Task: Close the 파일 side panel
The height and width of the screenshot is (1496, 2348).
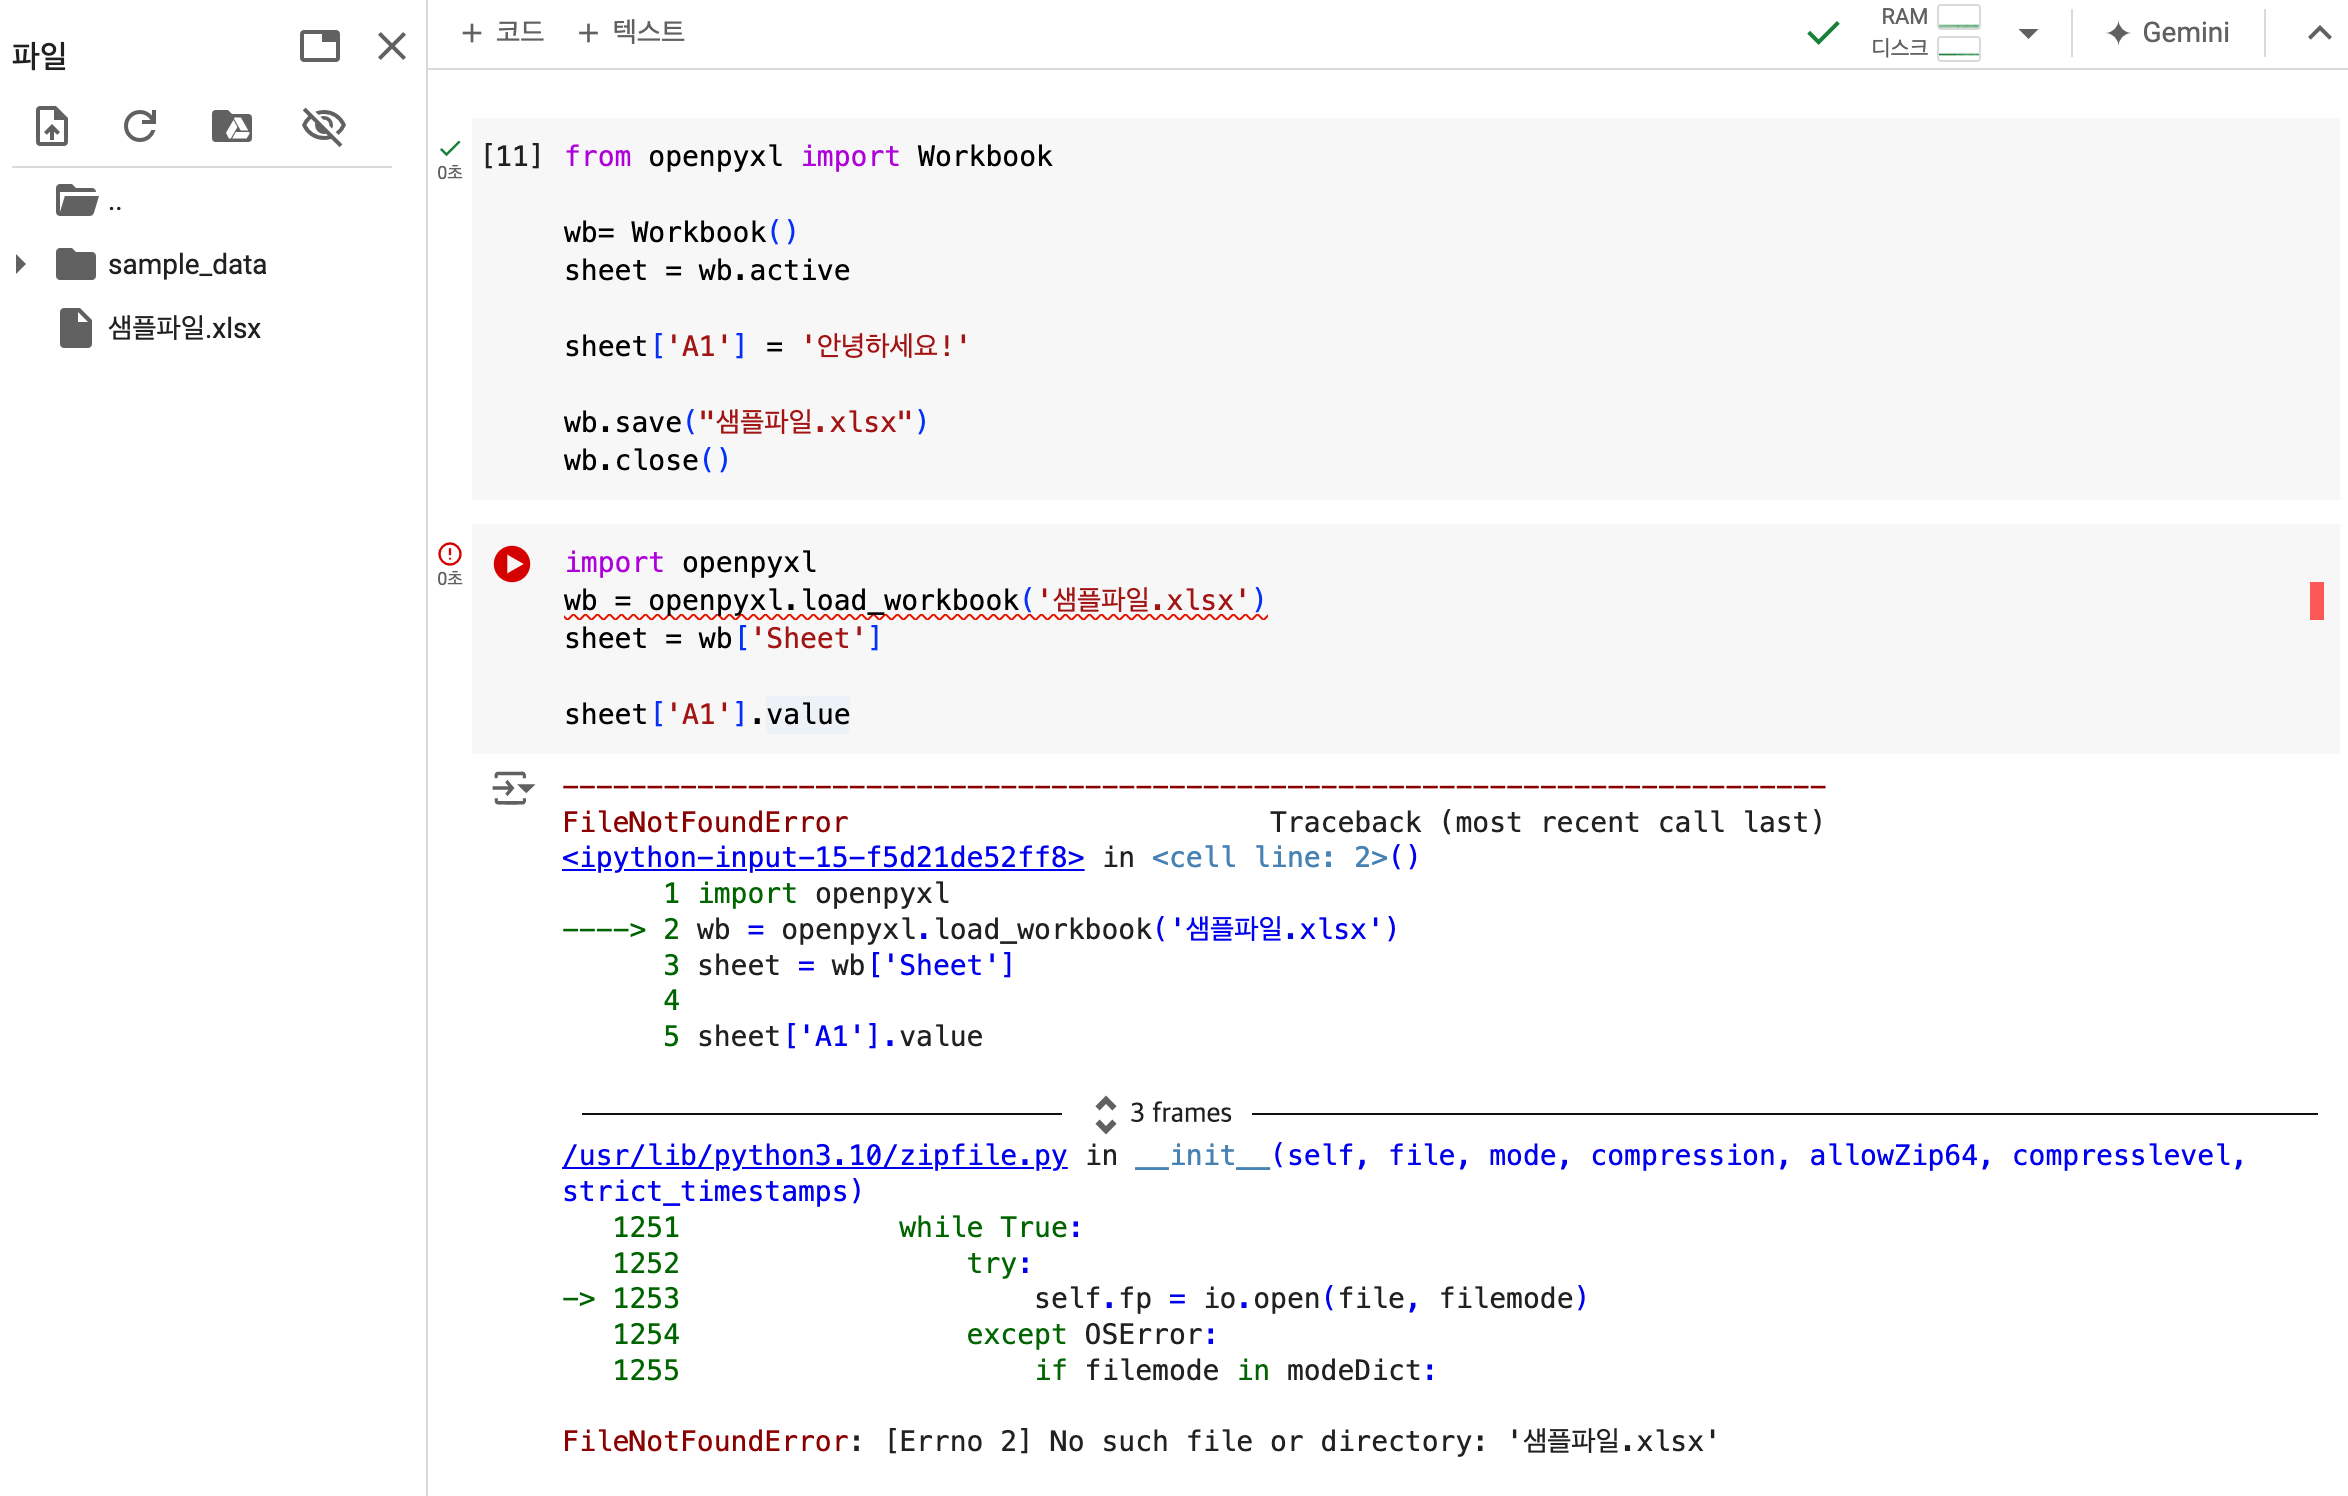Action: (392, 46)
